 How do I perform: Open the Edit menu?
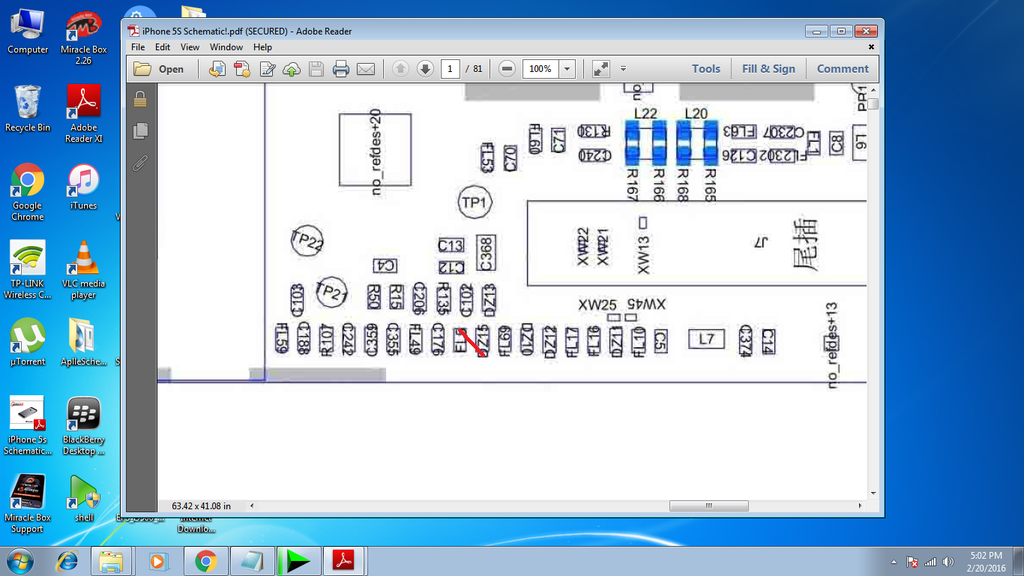(x=162, y=46)
